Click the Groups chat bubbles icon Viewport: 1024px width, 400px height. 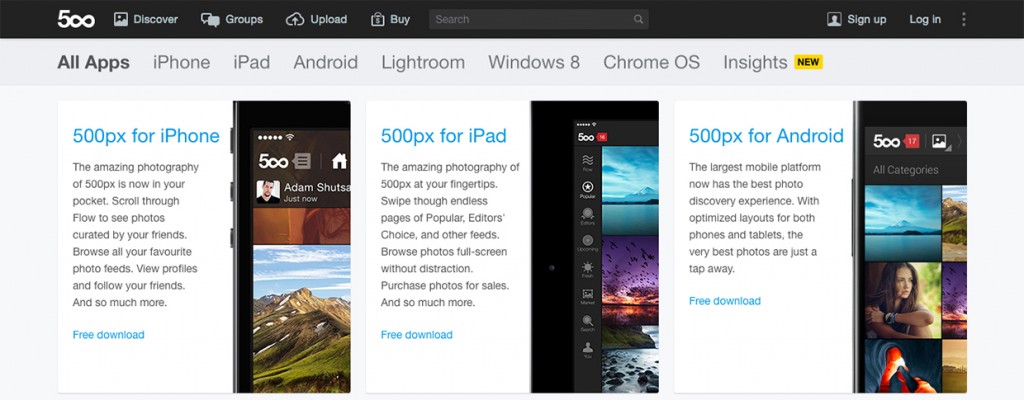click(x=210, y=20)
